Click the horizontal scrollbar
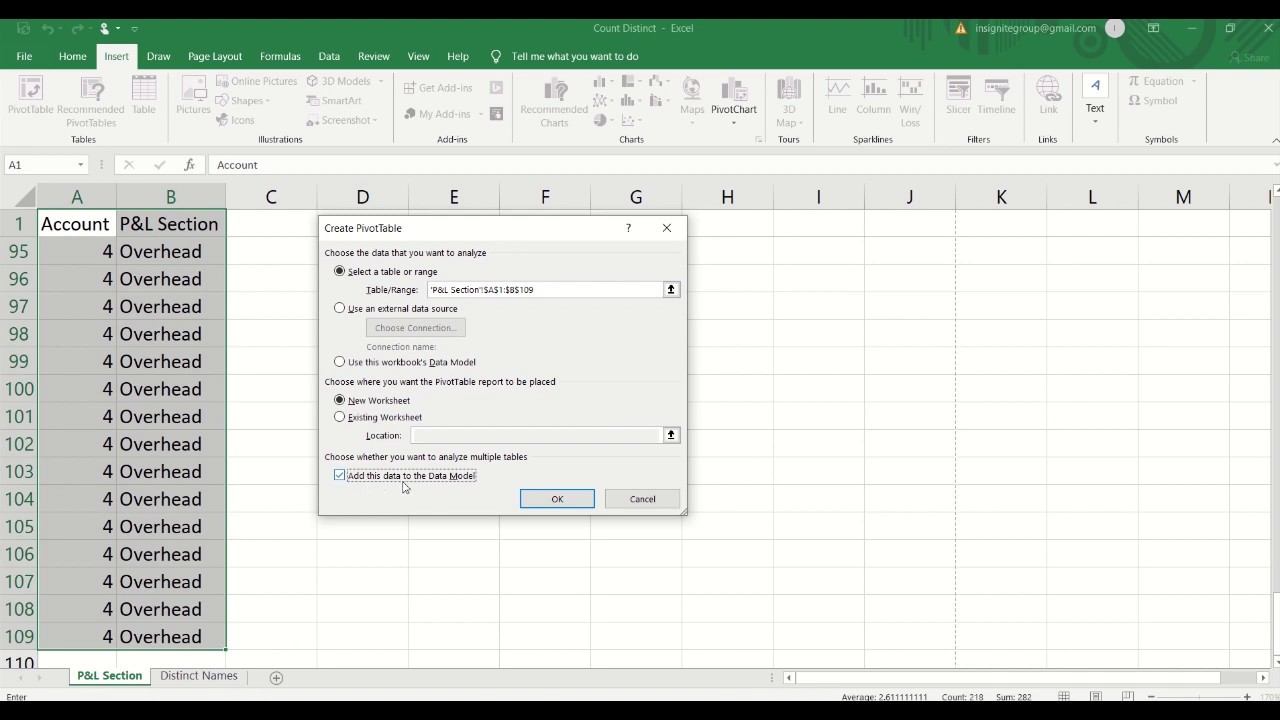This screenshot has width=1280, height=720. point(1010,677)
